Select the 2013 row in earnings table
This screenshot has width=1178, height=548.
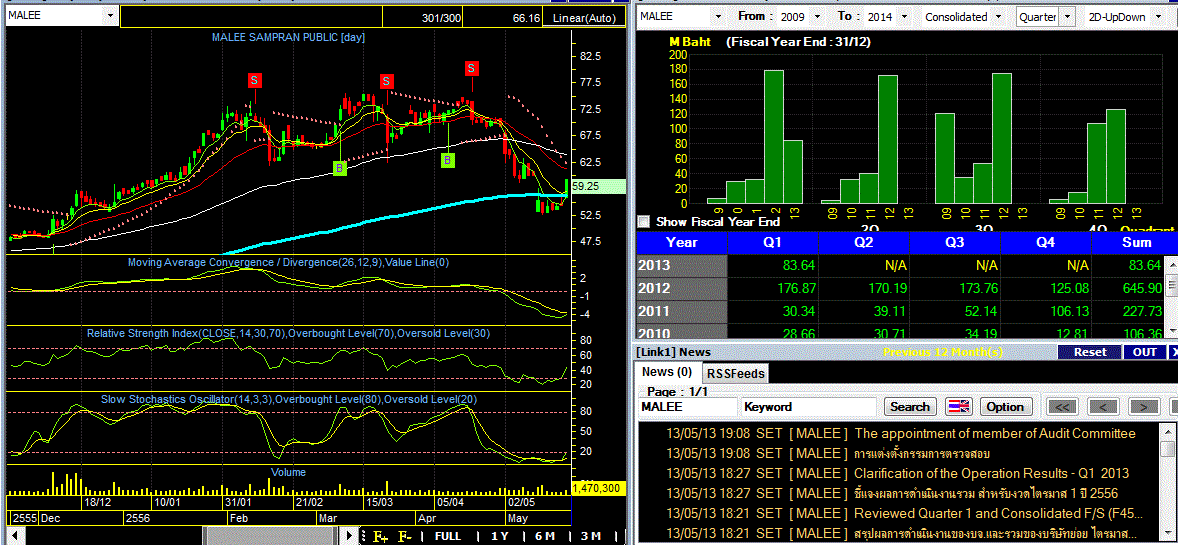point(899,265)
